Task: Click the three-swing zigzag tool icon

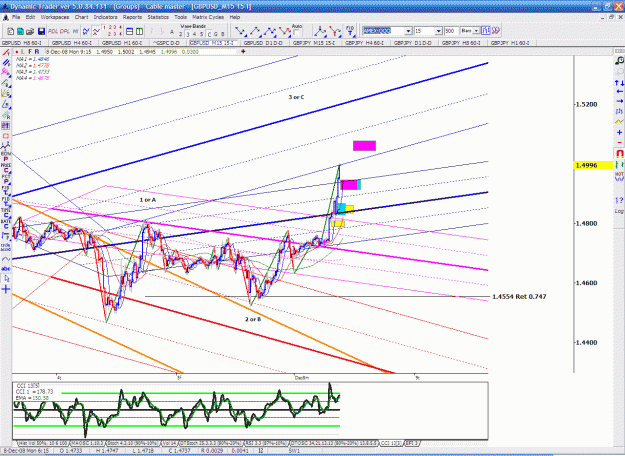Action: point(270,31)
